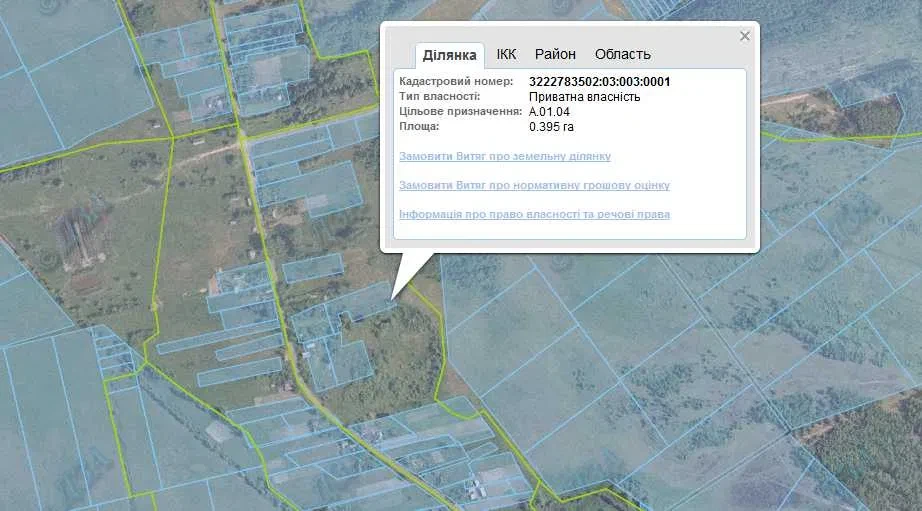Image resolution: width=922 pixels, height=511 pixels.
Task: Open the Район tab
Action: [555, 54]
